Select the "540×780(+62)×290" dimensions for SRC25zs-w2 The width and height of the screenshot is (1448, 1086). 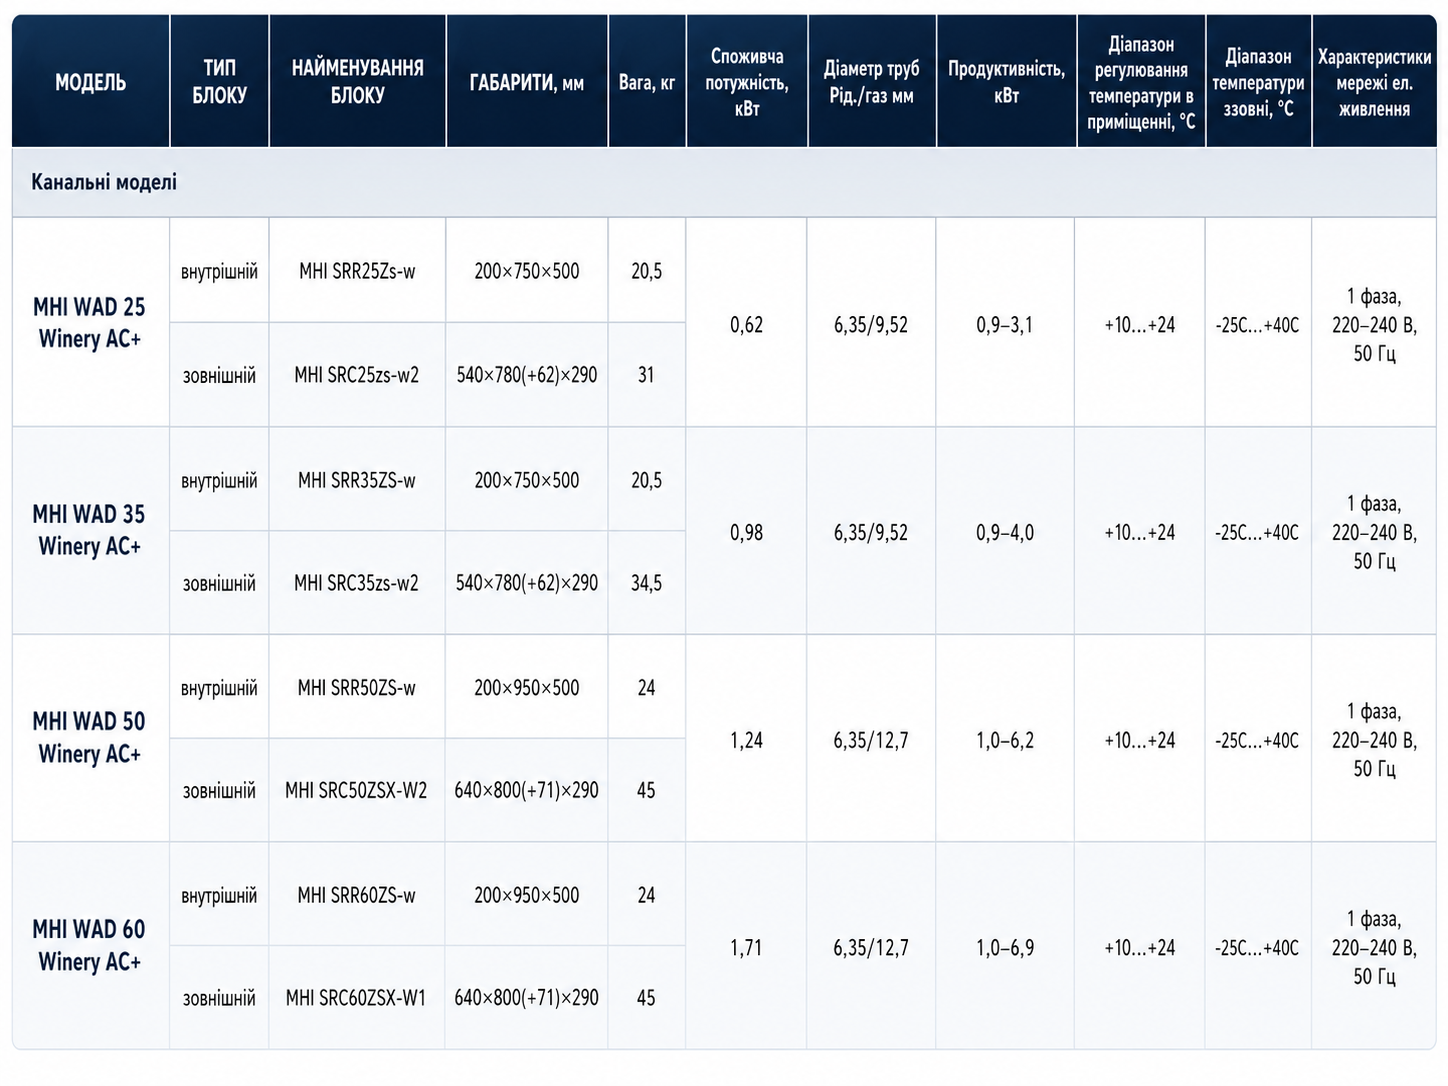[527, 375]
